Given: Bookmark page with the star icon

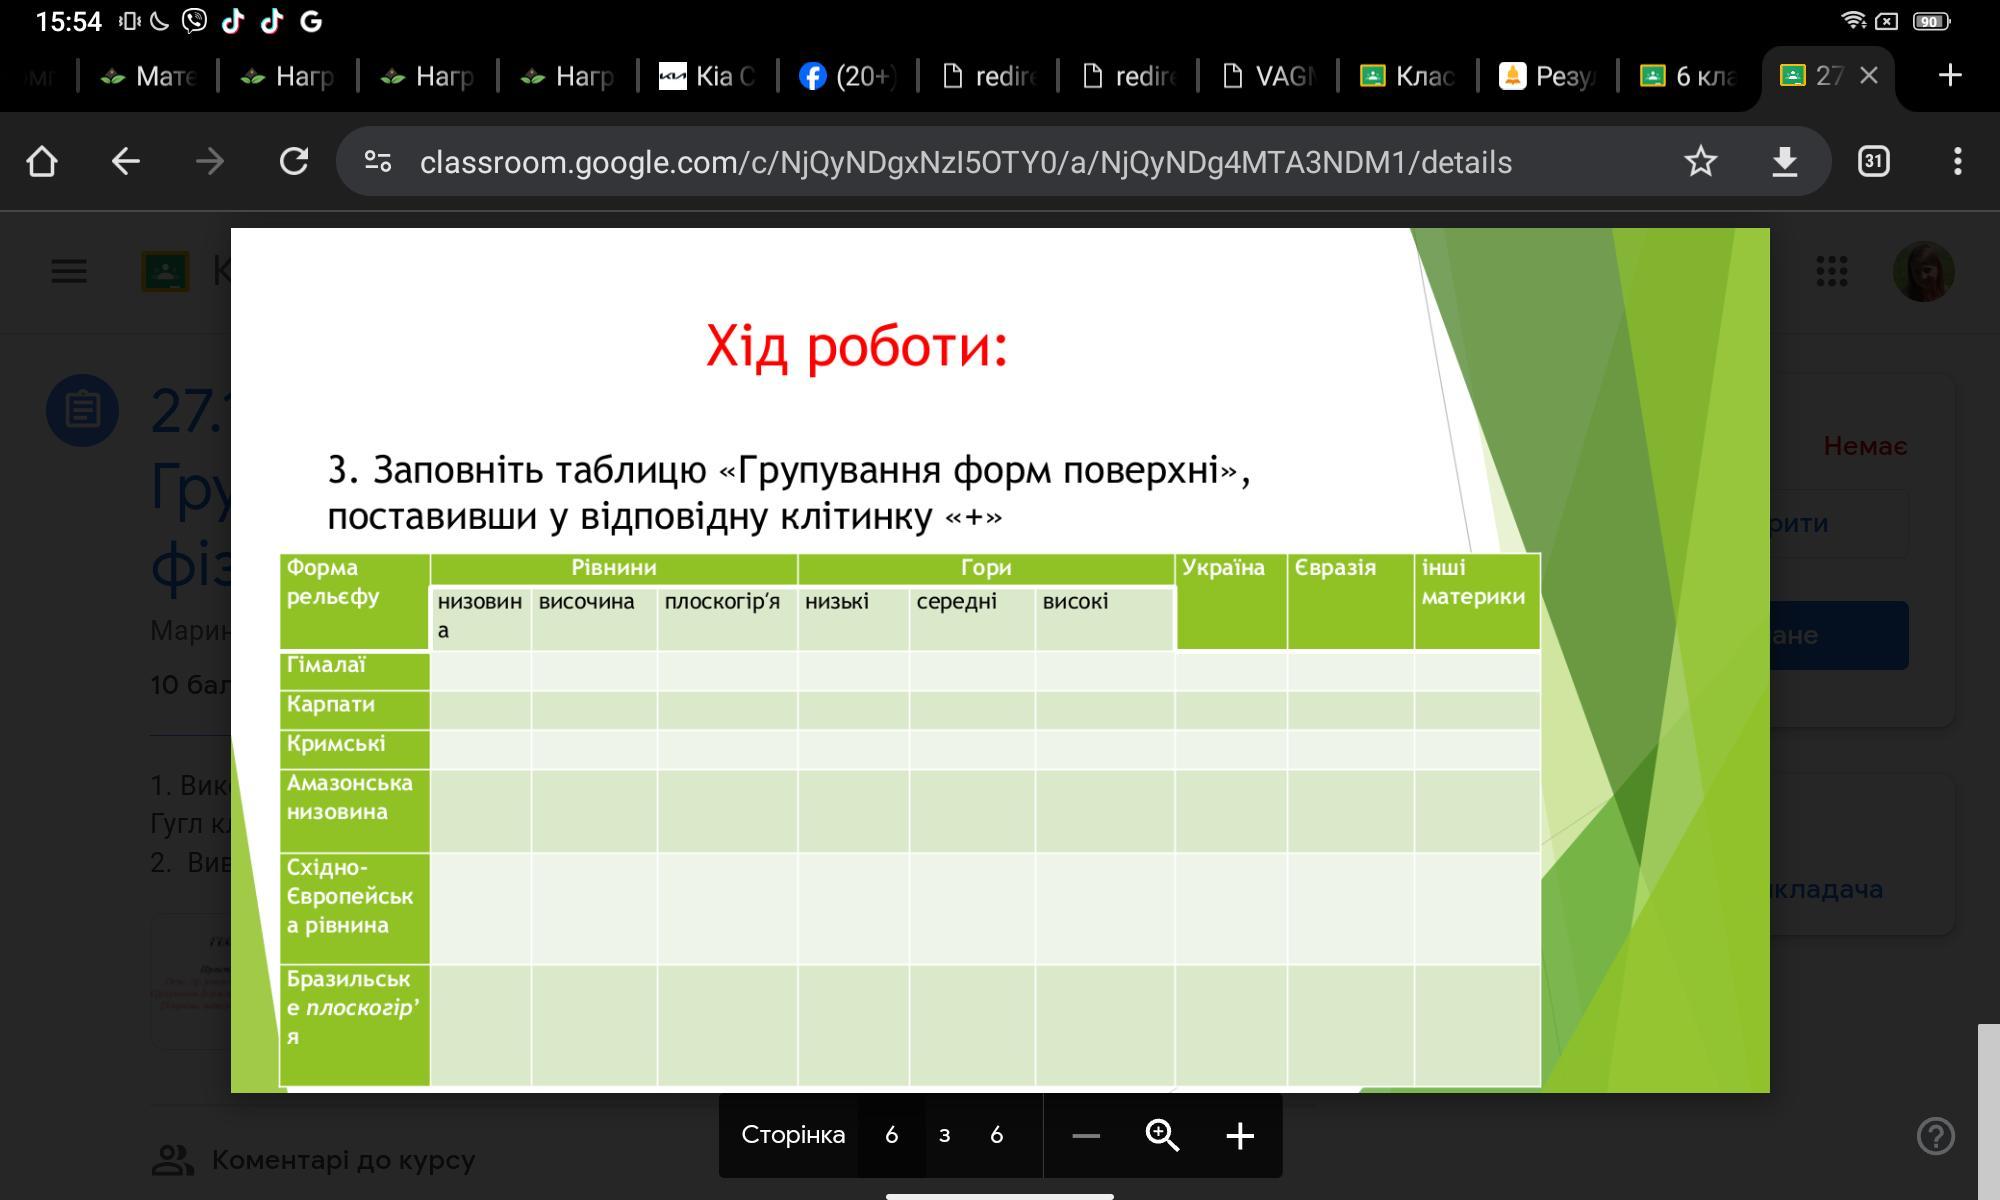Looking at the screenshot, I should click(1700, 161).
